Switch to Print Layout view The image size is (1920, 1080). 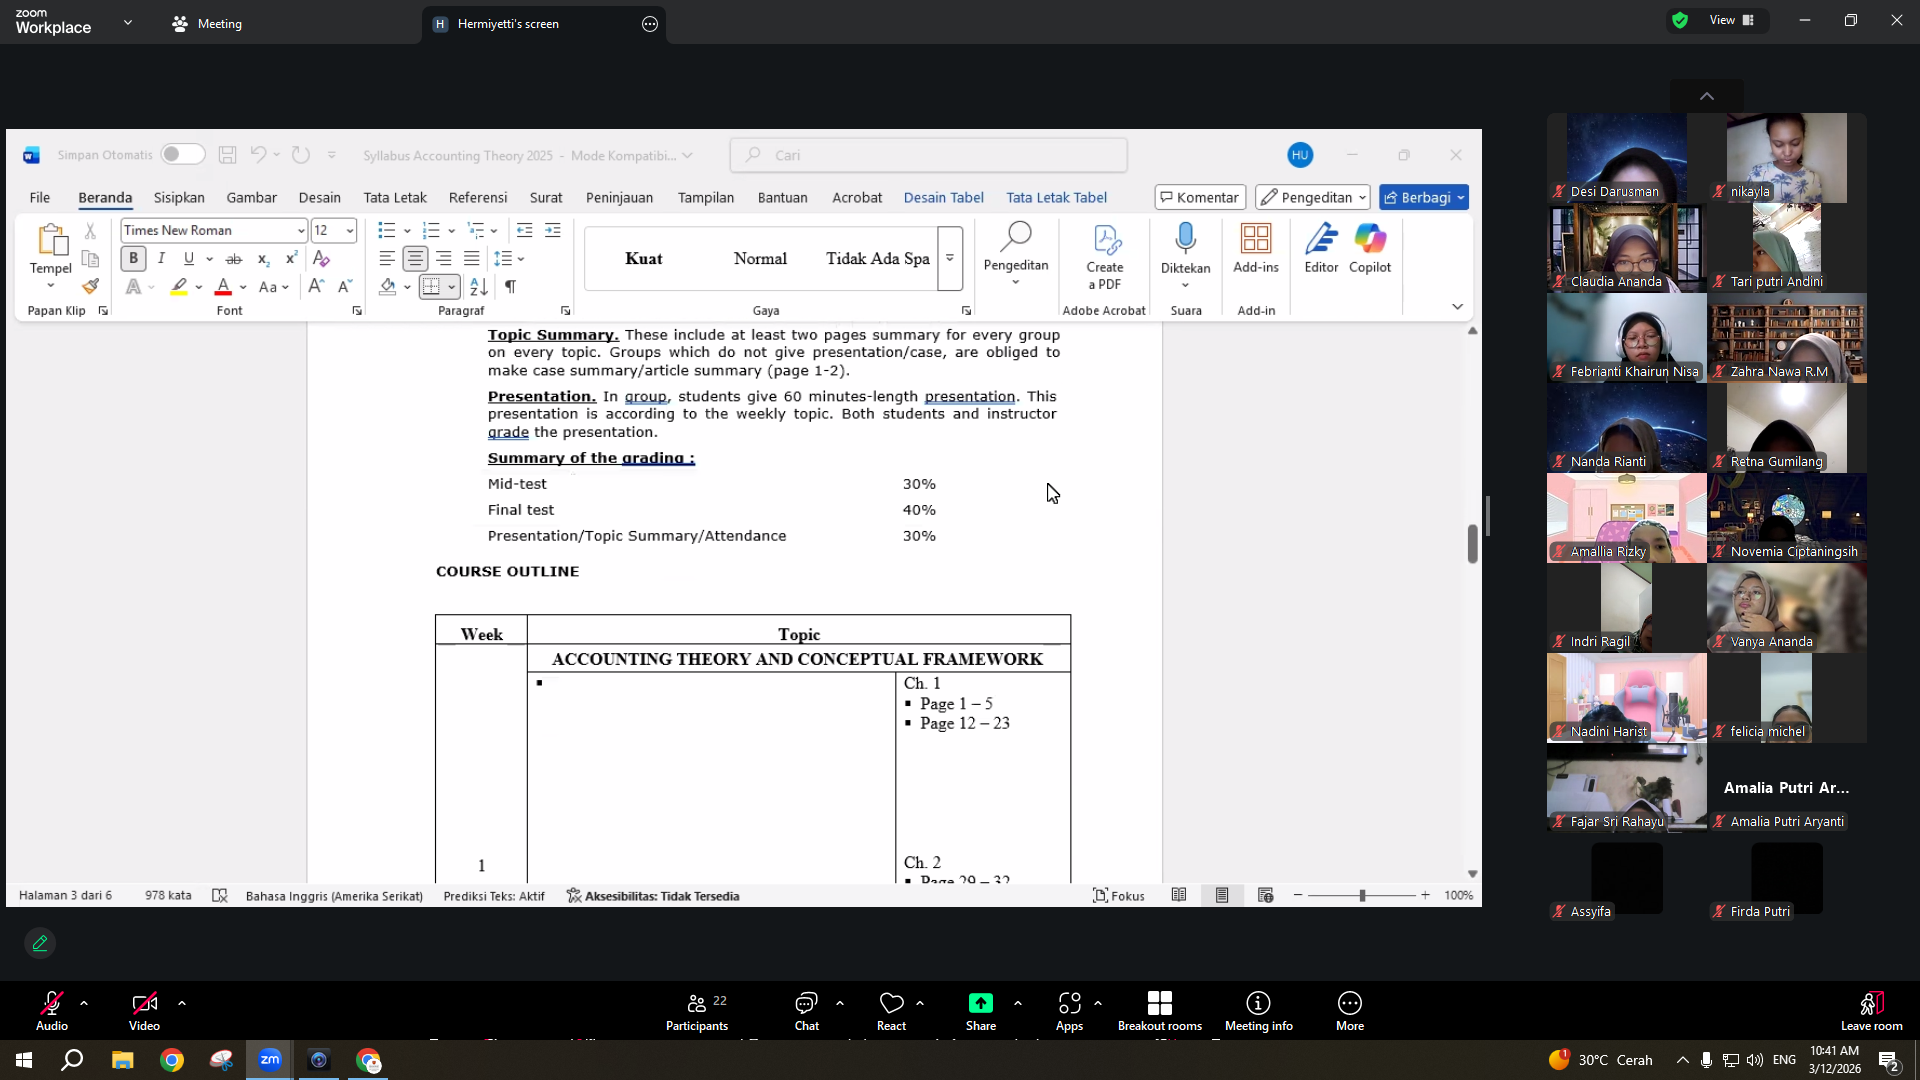[1222, 895]
